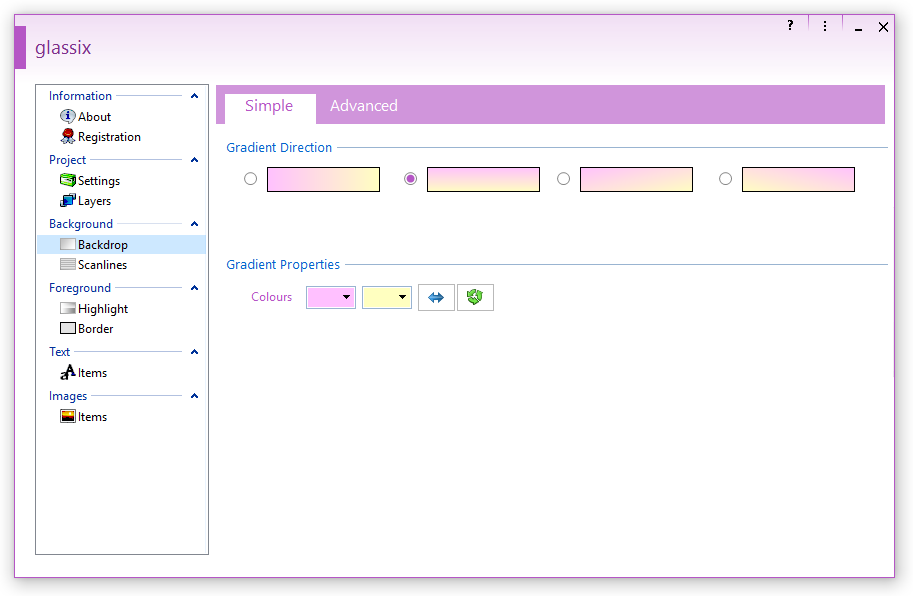Screen dimensions: 913x596
Task: Collapse the Information section
Action: (x=195, y=96)
